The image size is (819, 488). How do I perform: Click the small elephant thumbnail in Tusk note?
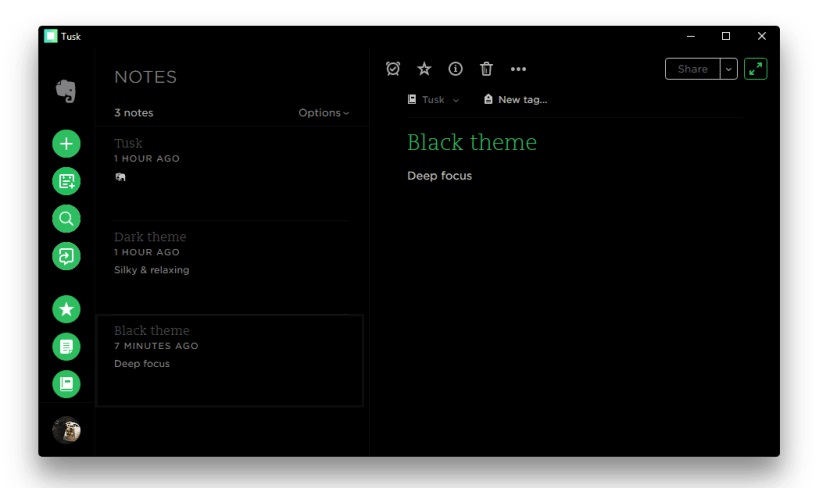point(120,177)
